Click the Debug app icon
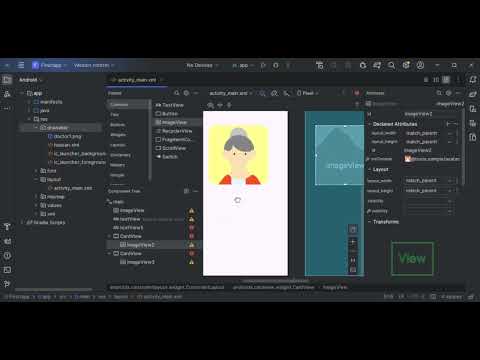This screenshot has width=480, height=360. 276,65
